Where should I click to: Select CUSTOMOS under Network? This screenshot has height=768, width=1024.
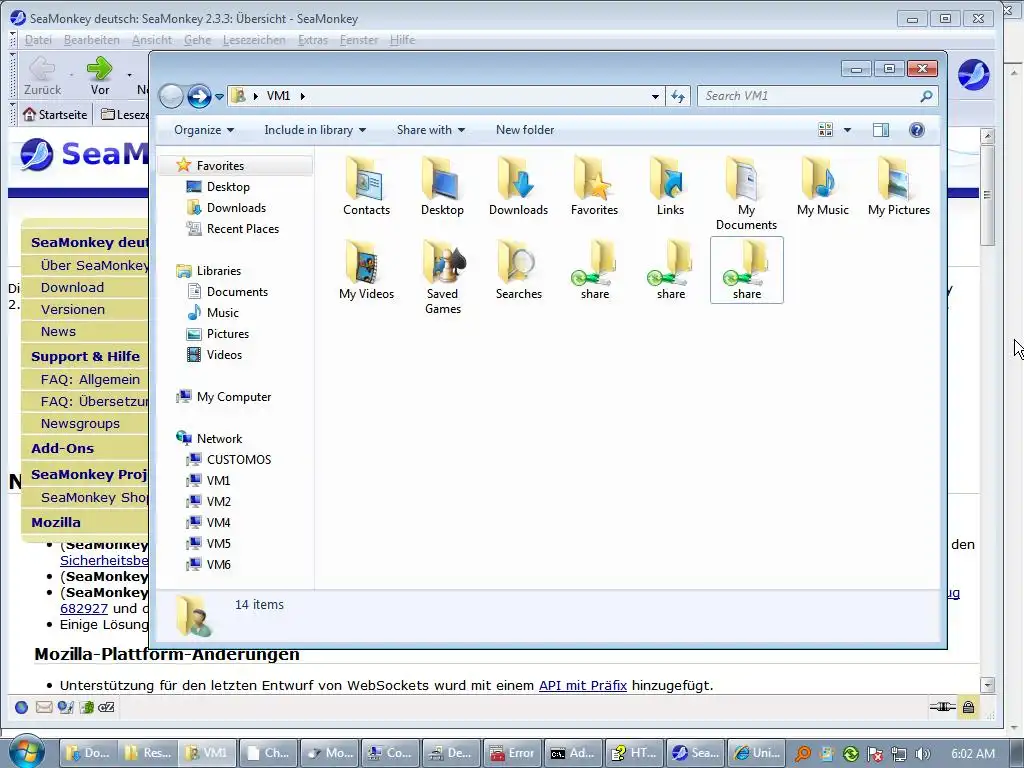[238, 460]
